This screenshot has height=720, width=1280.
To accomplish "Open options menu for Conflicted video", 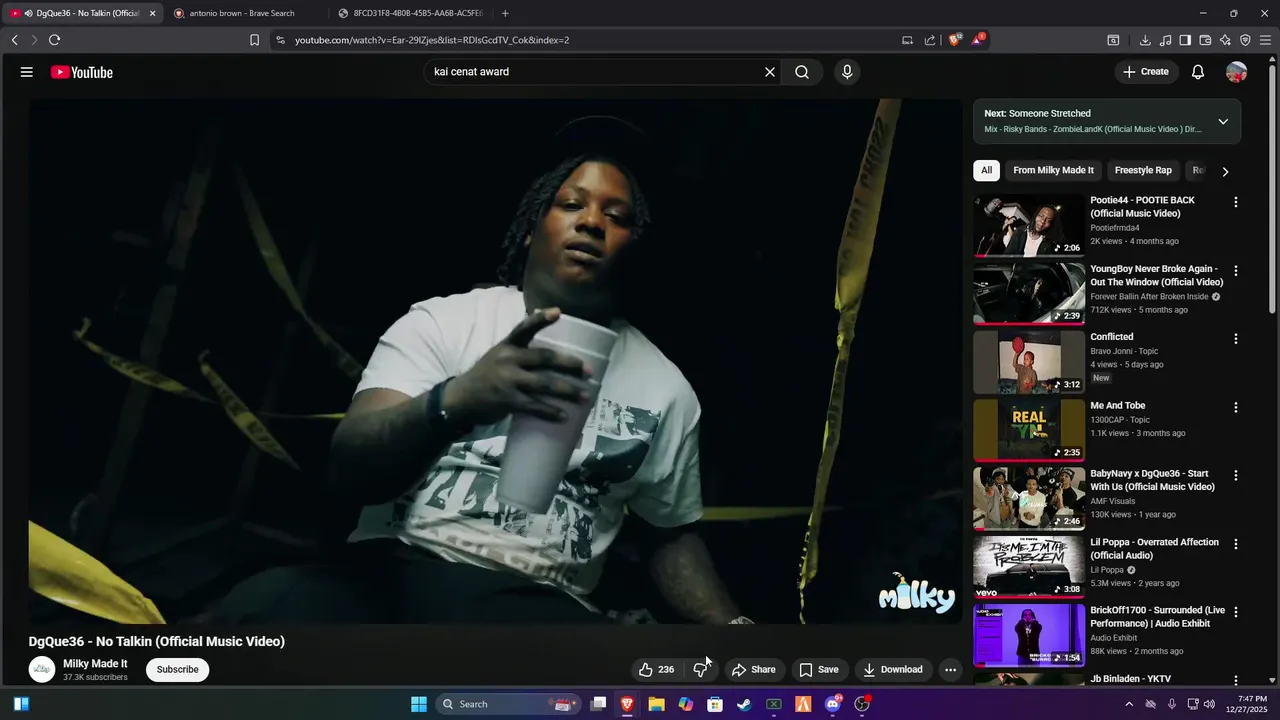I will click(1236, 339).
